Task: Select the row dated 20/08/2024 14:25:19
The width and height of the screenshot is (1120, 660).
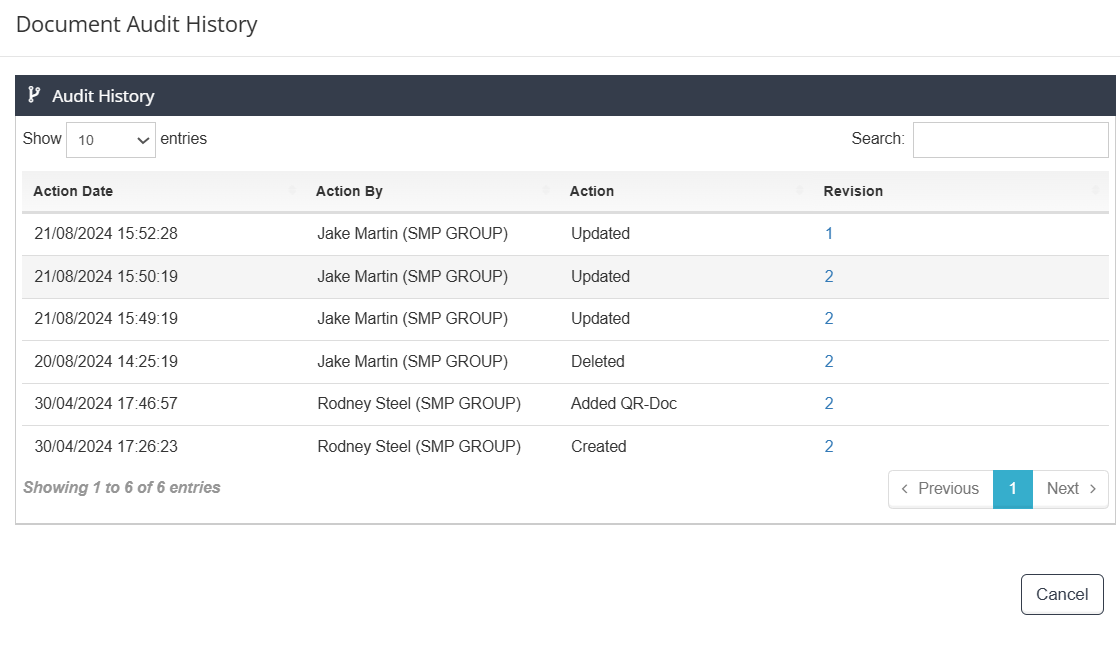Action: (x=106, y=362)
